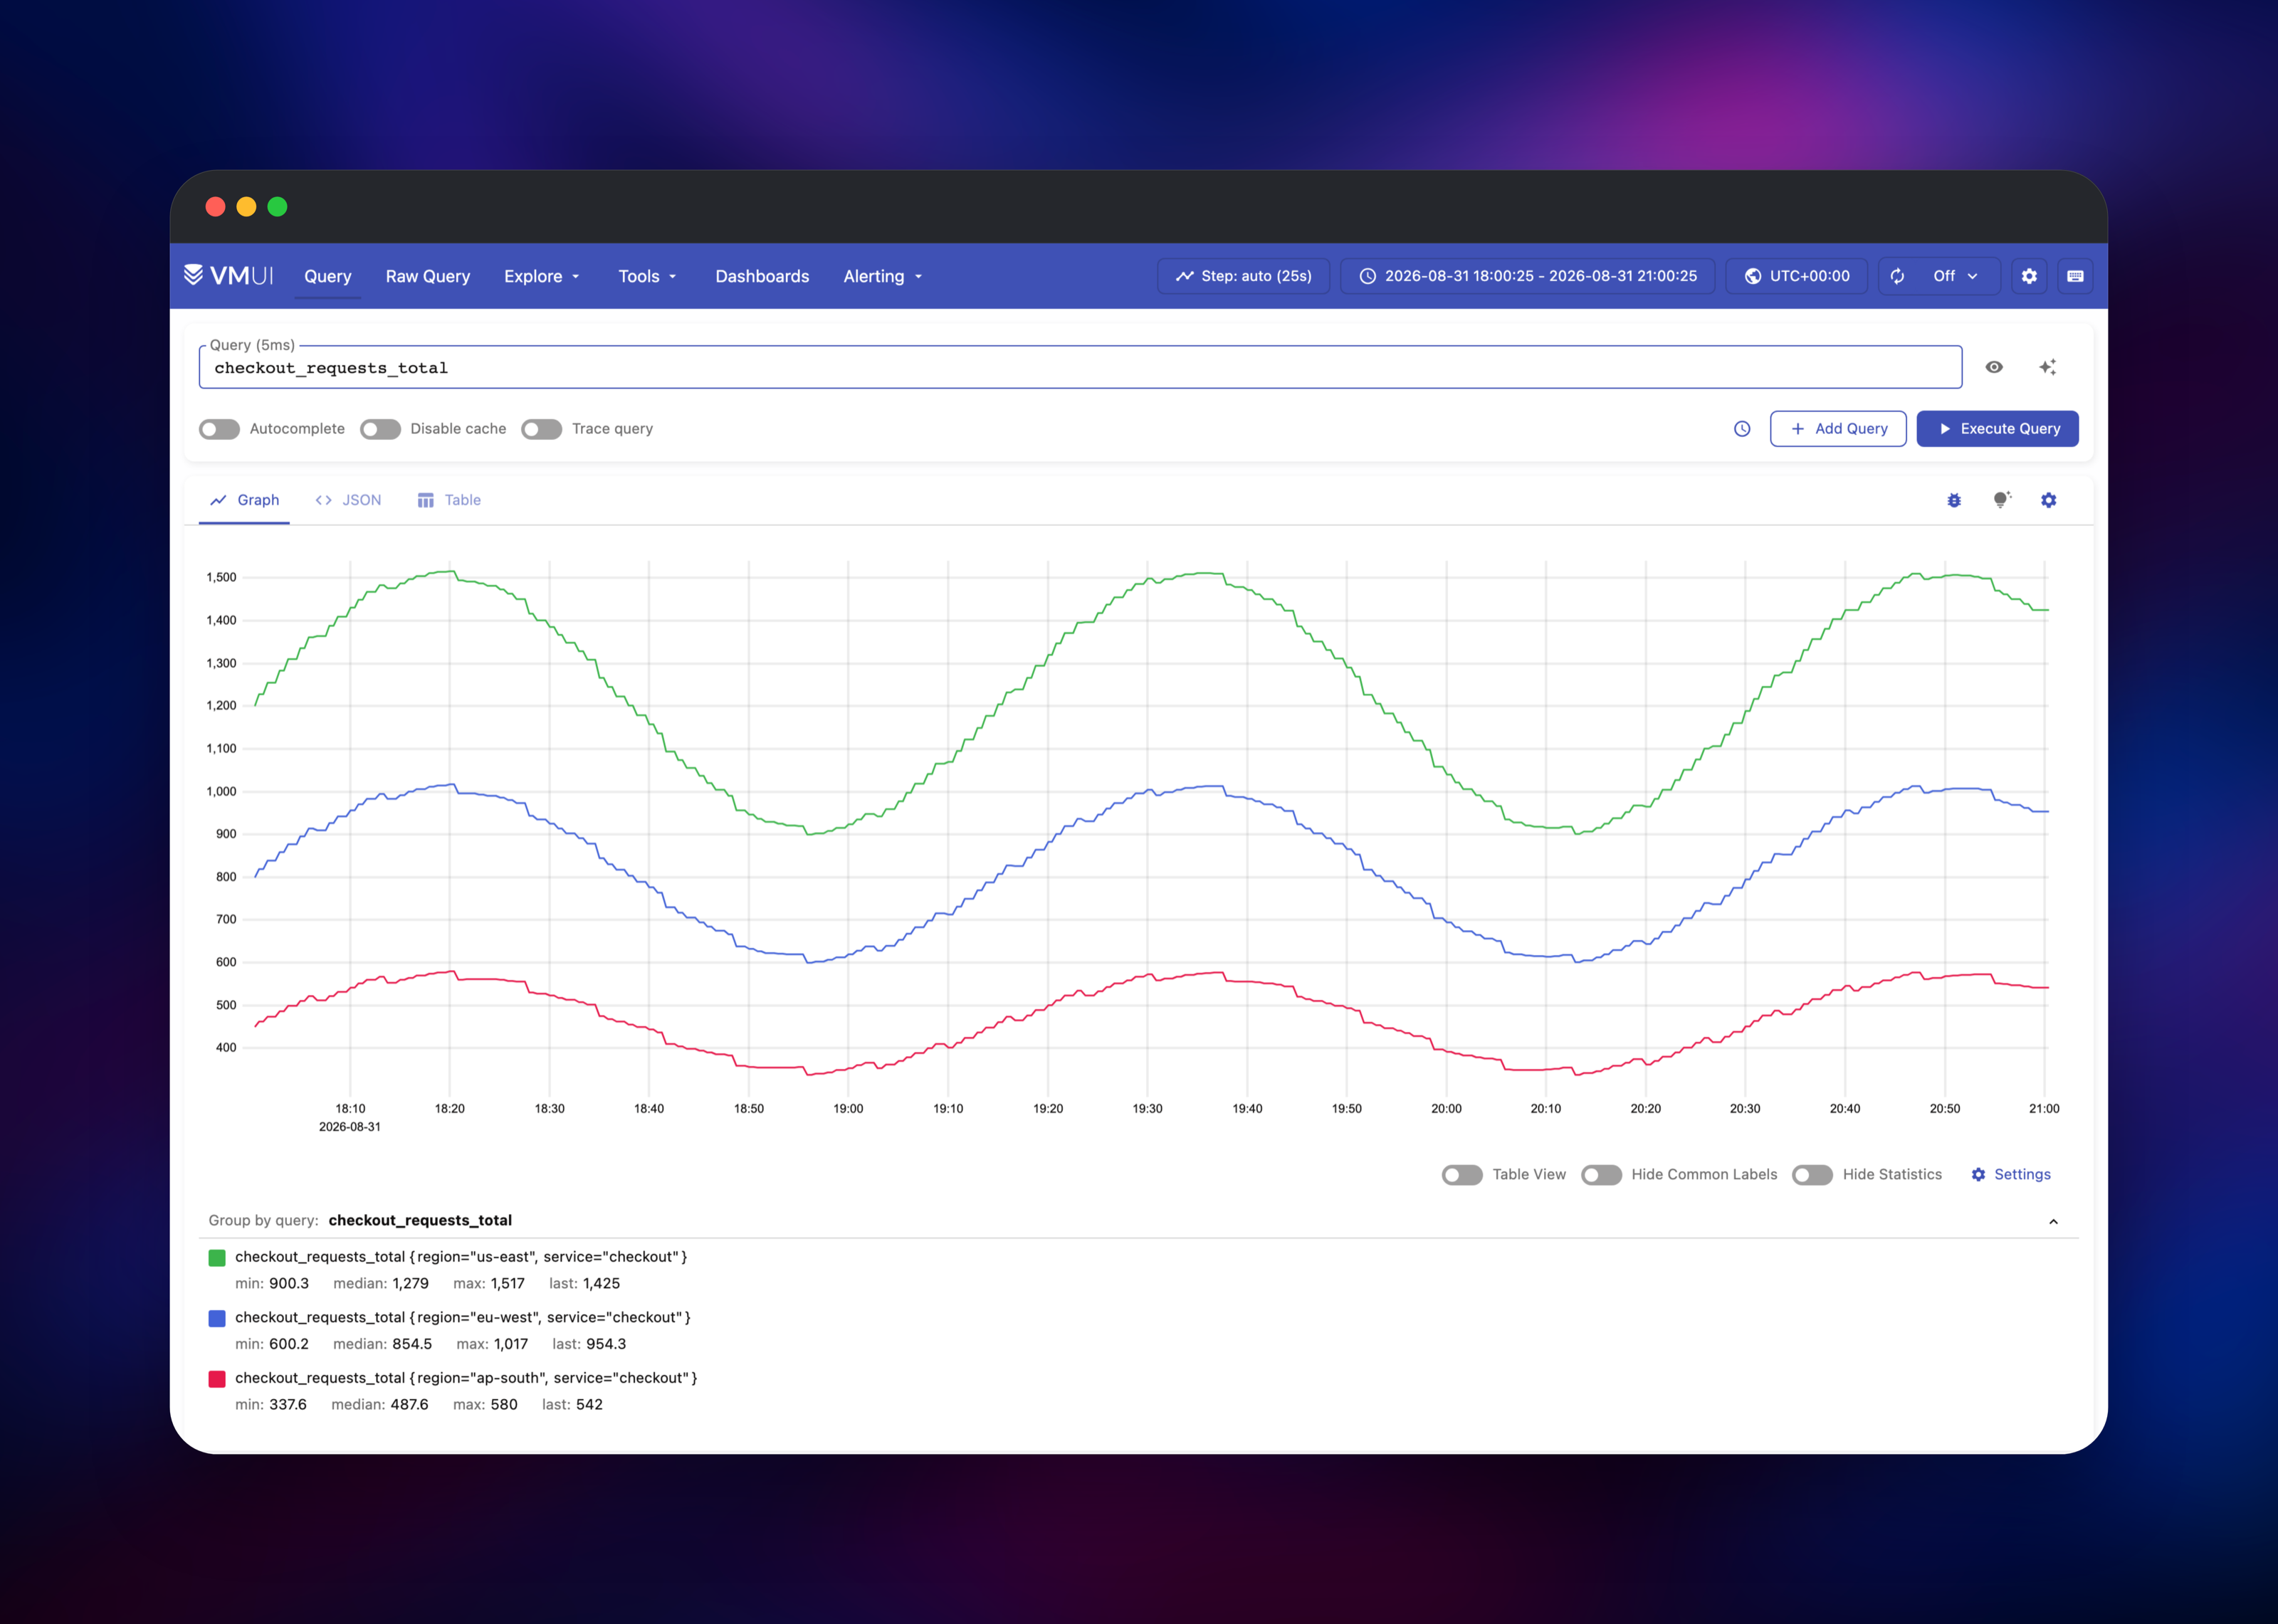Click the sparkle prettify query icon

click(2047, 367)
